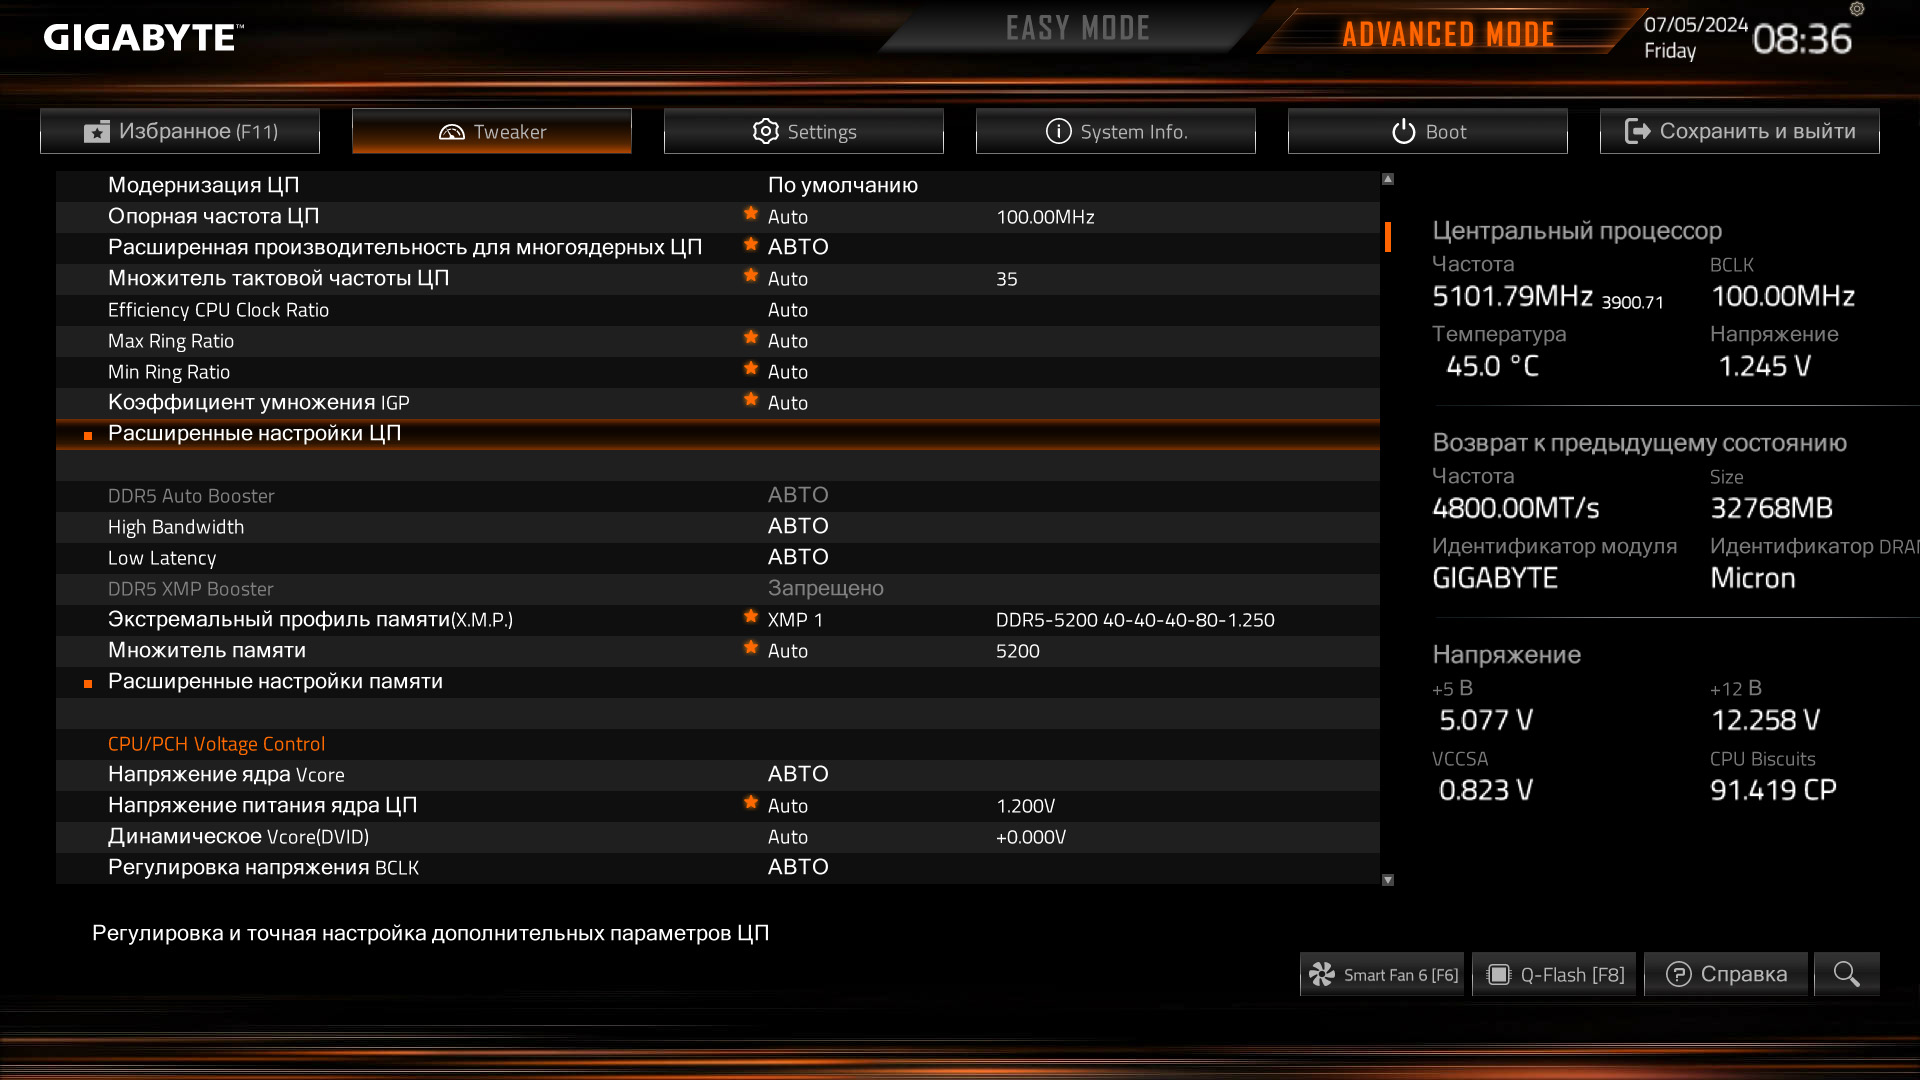The height and width of the screenshot is (1080, 1920).
Task: Click the scrollbar down arrow of settings list
Action: (1388, 880)
